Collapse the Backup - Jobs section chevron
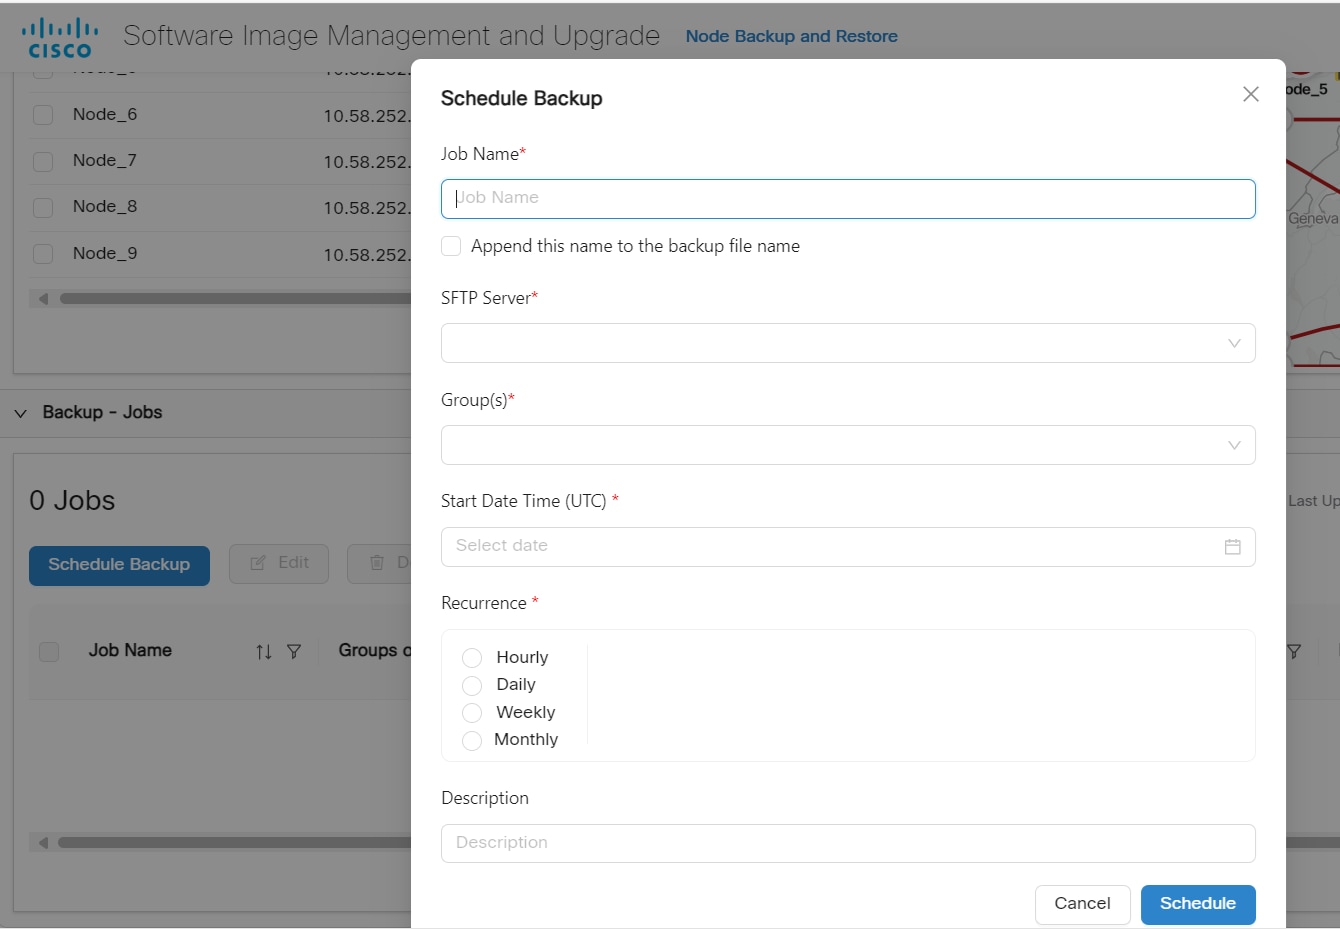1340x929 pixels. [20, 413]
